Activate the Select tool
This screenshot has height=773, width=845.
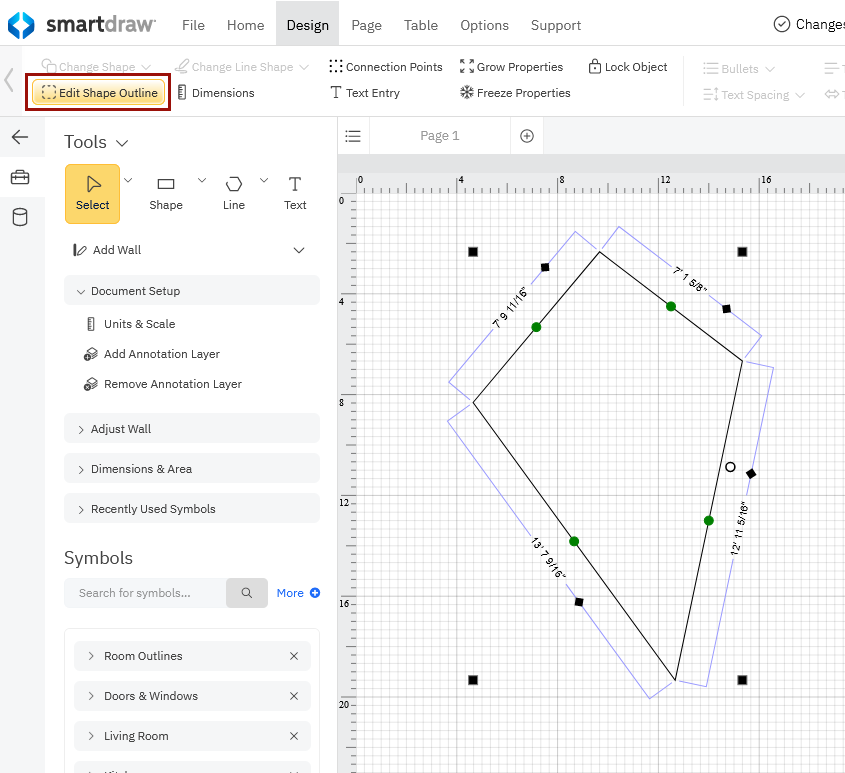click(92, 192)
